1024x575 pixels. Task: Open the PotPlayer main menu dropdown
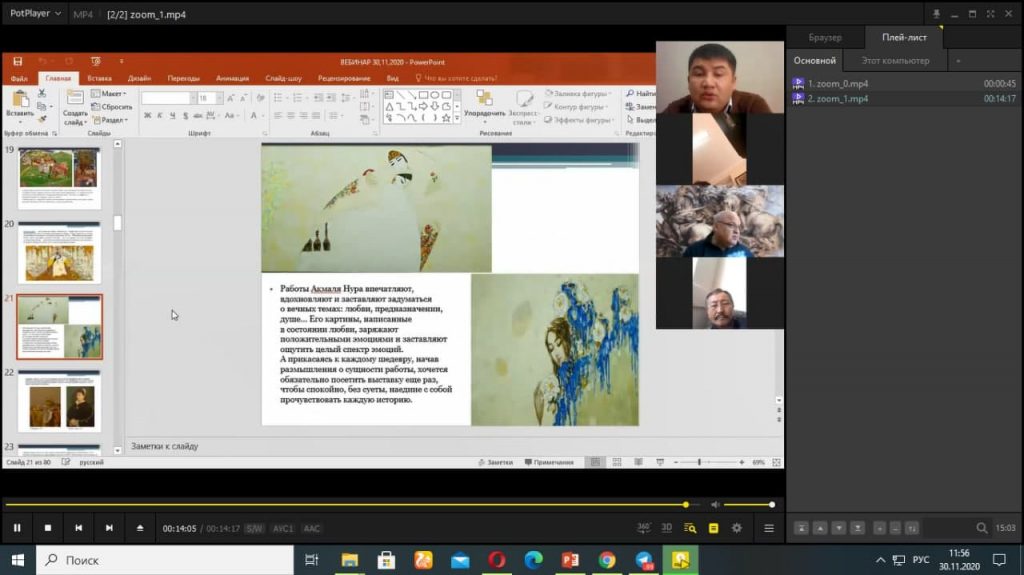[x=35, y=14]
